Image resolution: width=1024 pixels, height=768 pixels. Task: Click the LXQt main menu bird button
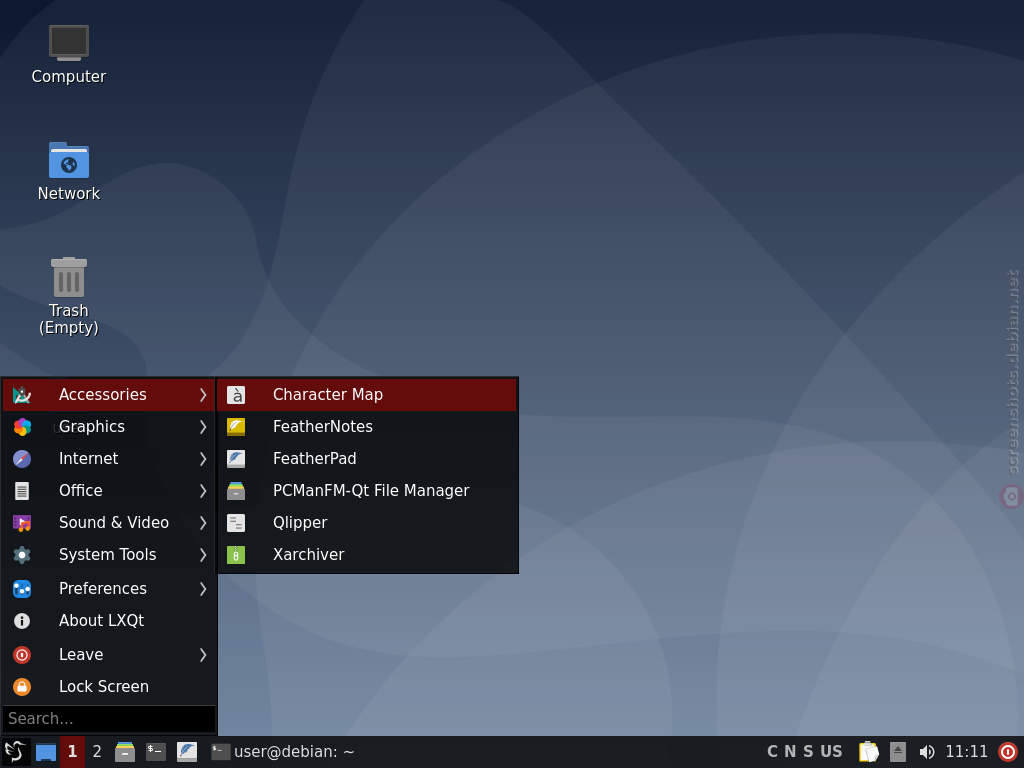click(x=16, y=752)
